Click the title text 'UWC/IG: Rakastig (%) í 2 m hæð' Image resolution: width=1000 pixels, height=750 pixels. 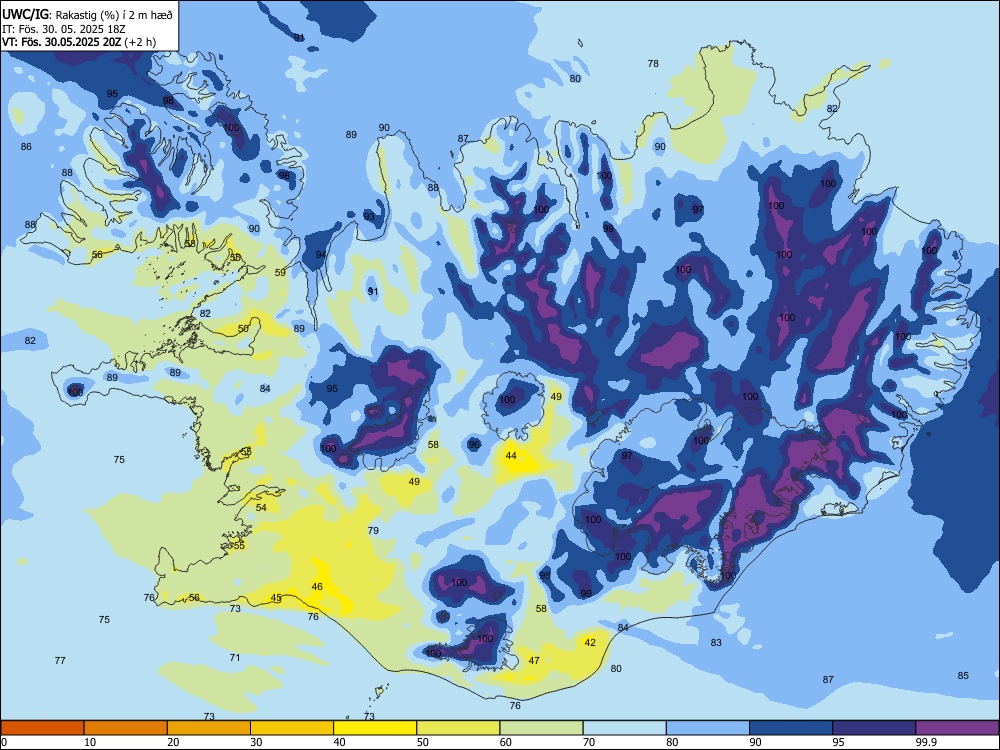coord(87,14)
